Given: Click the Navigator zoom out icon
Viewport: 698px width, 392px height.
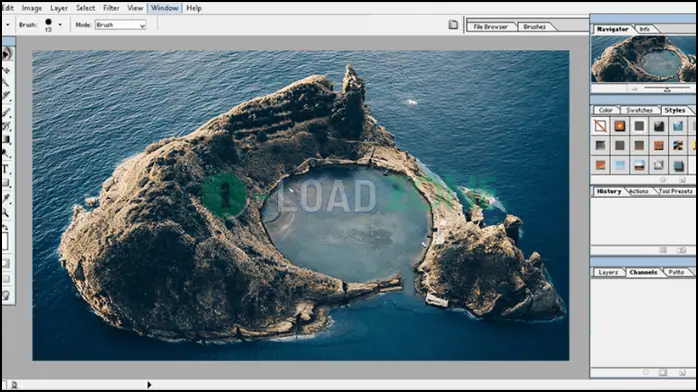Looking at the screenshot, I should point(634,89).
